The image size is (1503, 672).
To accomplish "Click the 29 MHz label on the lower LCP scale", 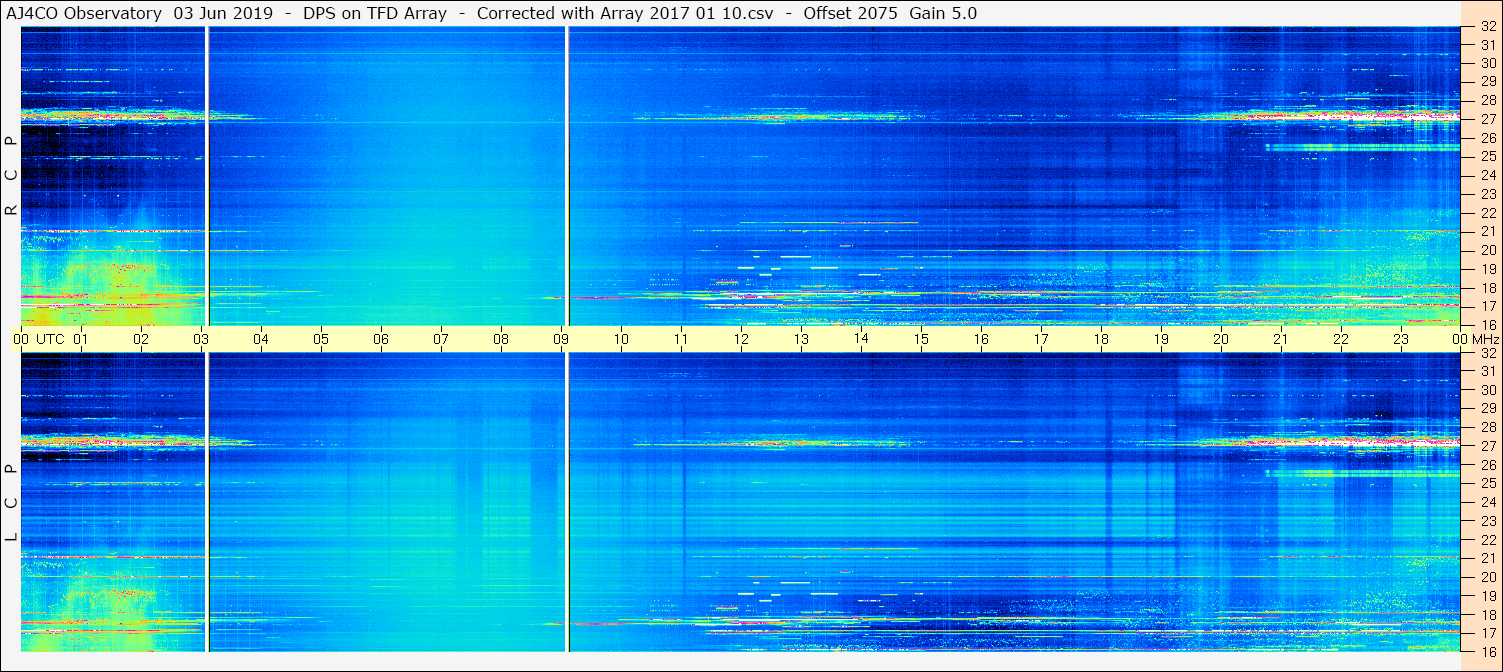I will tap(1488, 409).
